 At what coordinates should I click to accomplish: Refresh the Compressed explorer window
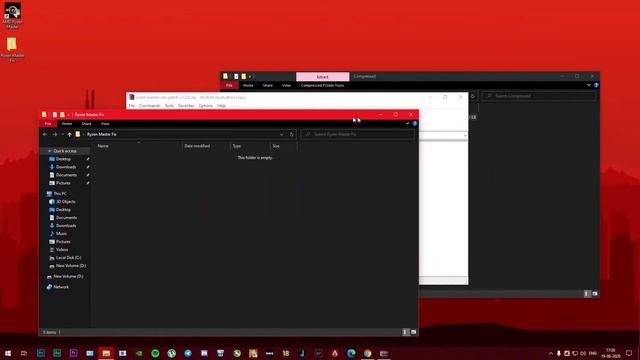[x=473, y=96]
